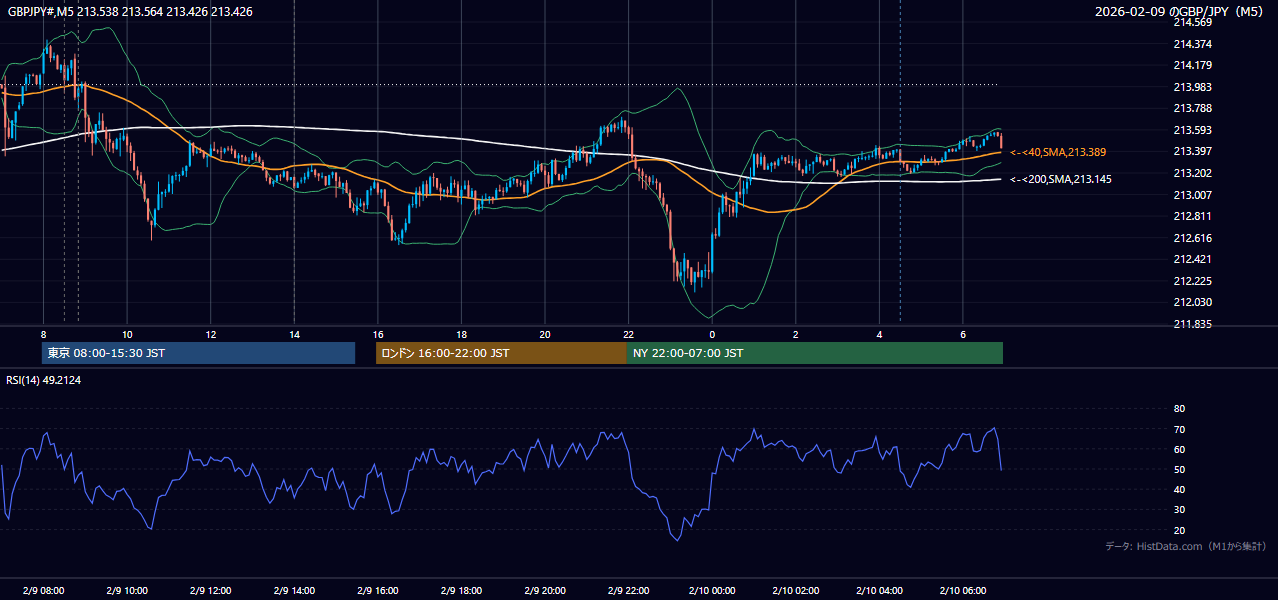Click the hour 12 label on time axis
This screenshot has width=1278, height=600.
click(211, 334)
